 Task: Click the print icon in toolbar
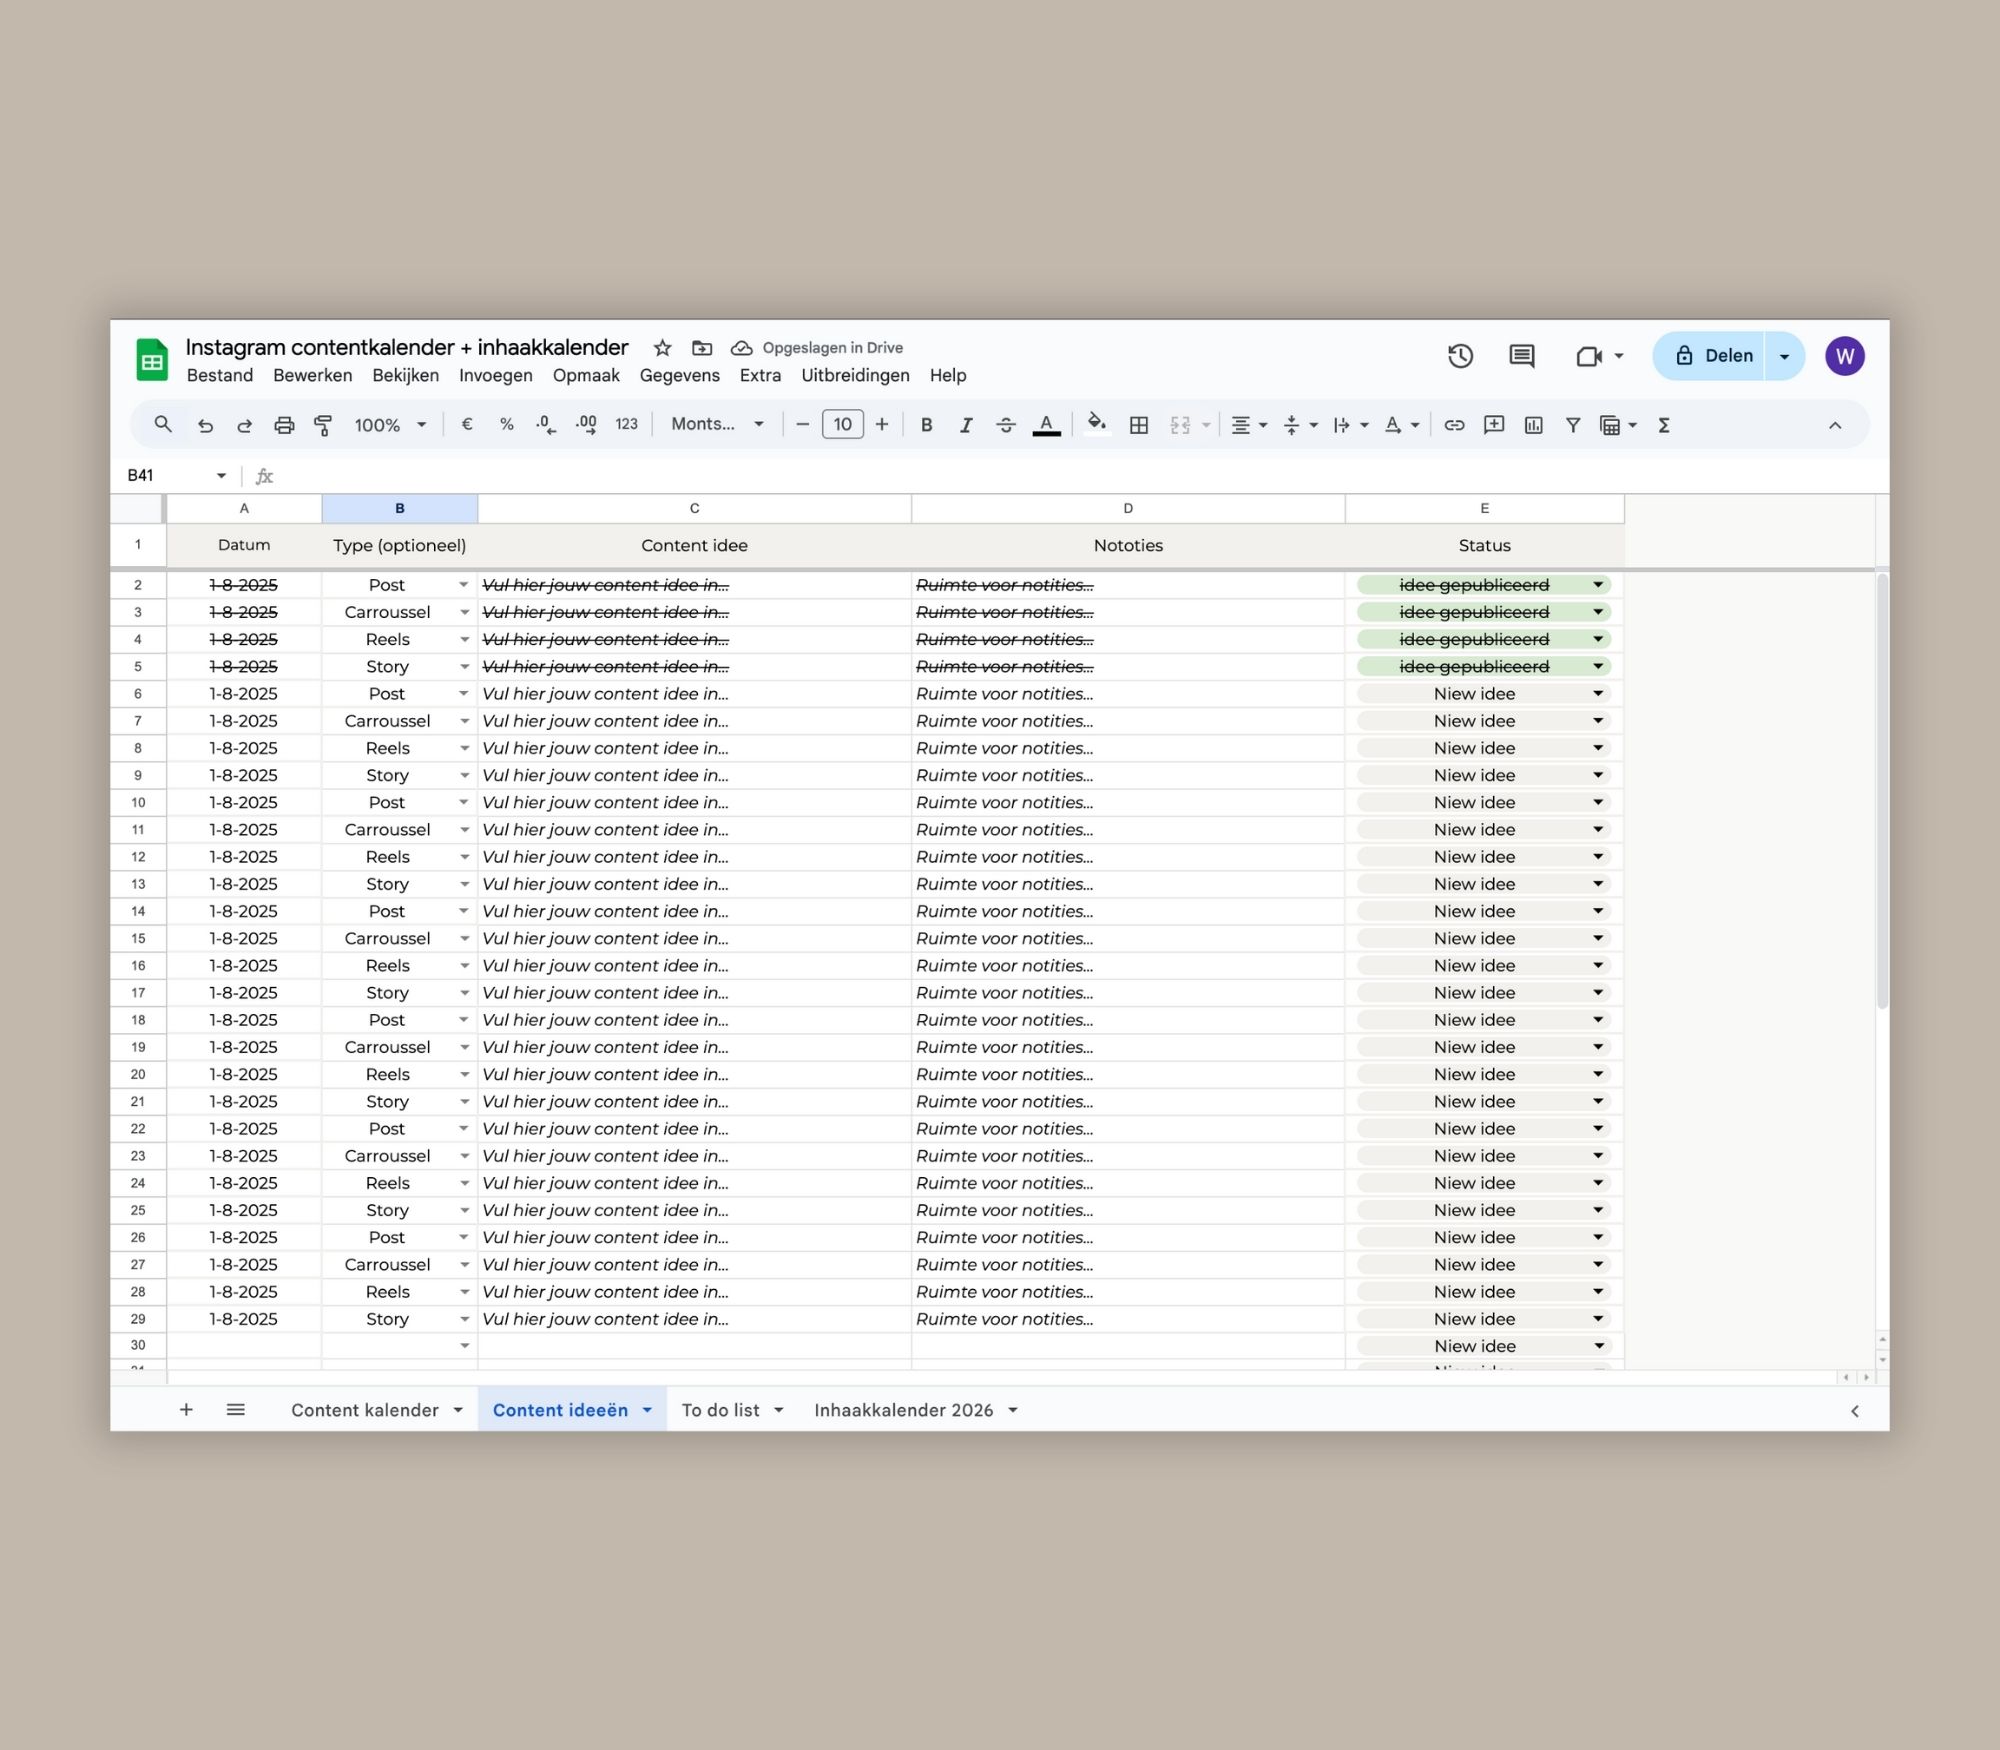284,425
